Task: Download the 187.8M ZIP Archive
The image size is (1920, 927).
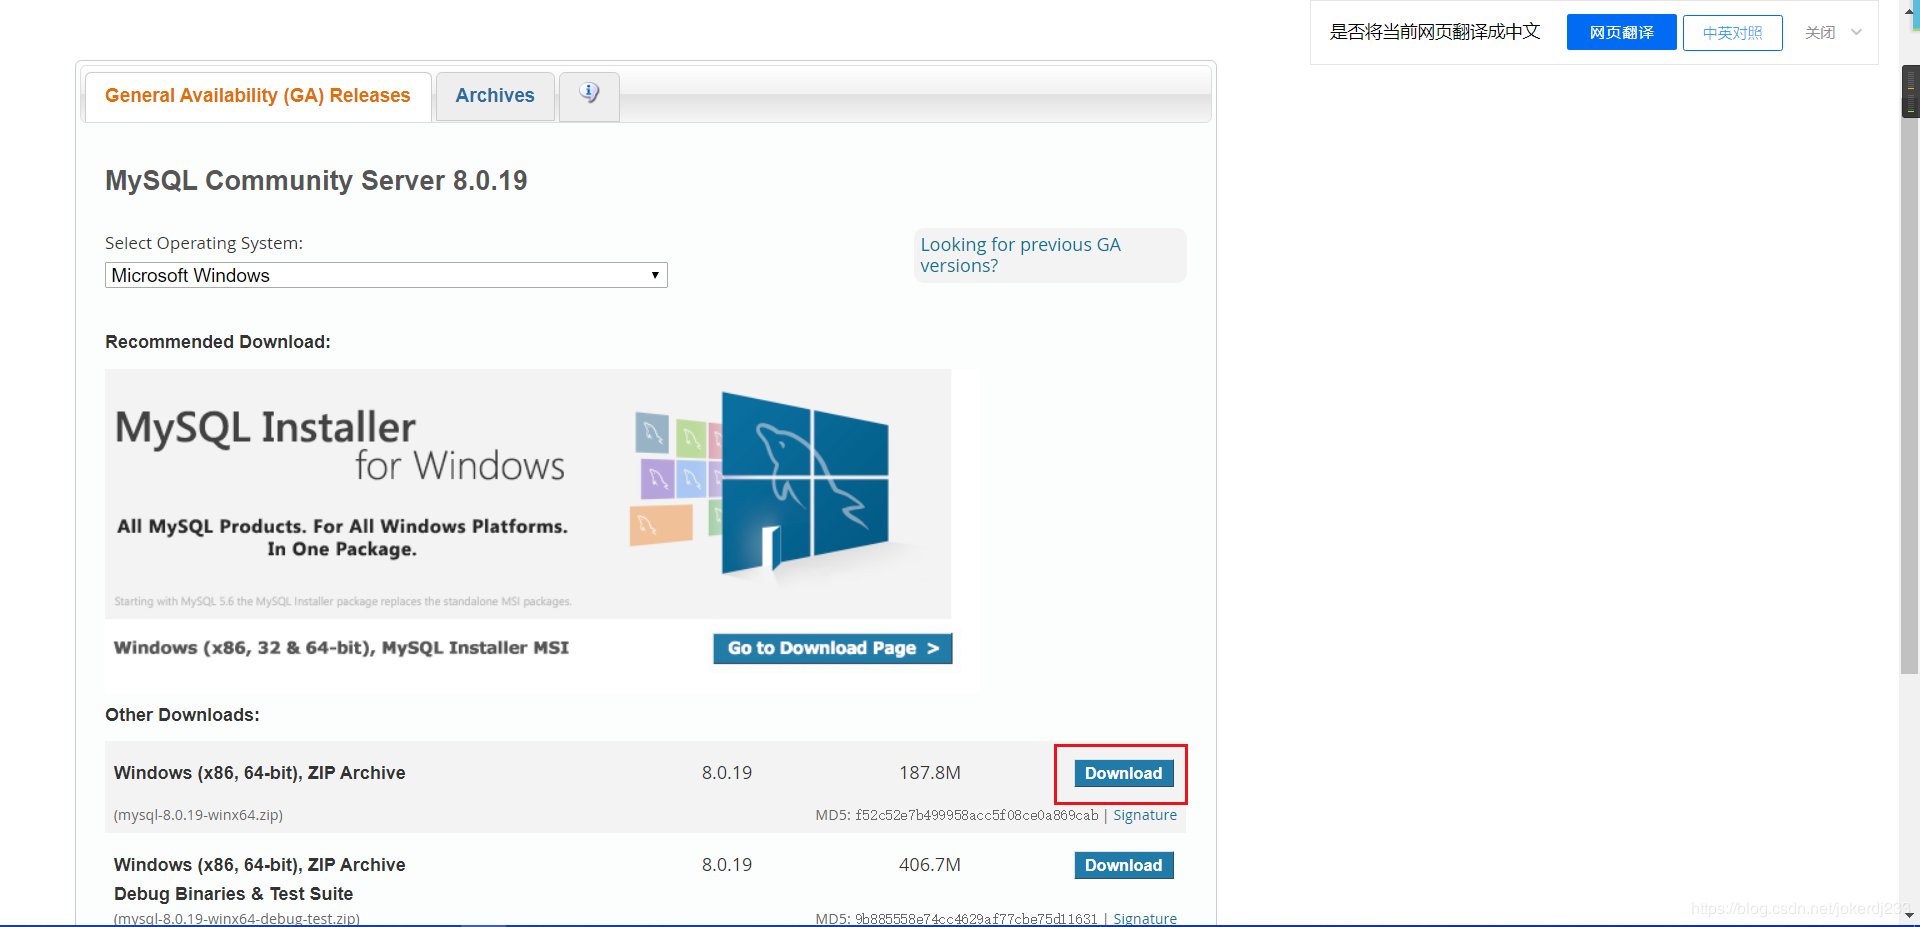Action: point(1123,773)
